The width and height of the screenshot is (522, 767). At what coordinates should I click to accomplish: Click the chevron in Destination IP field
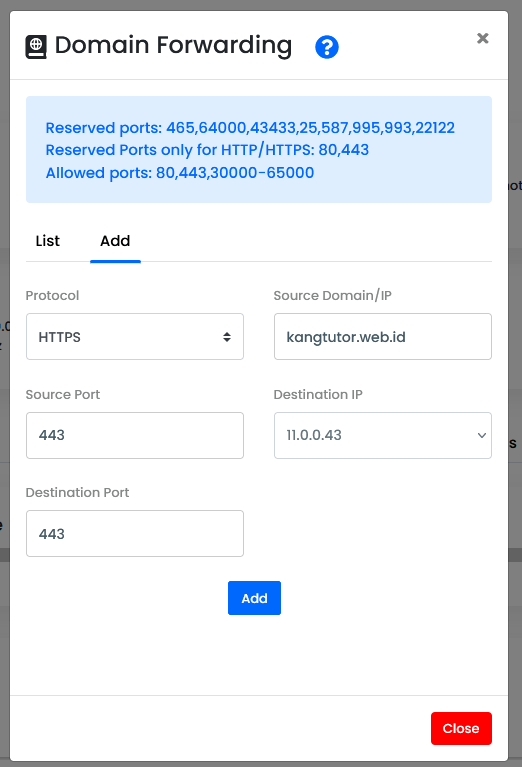(482, 435)
